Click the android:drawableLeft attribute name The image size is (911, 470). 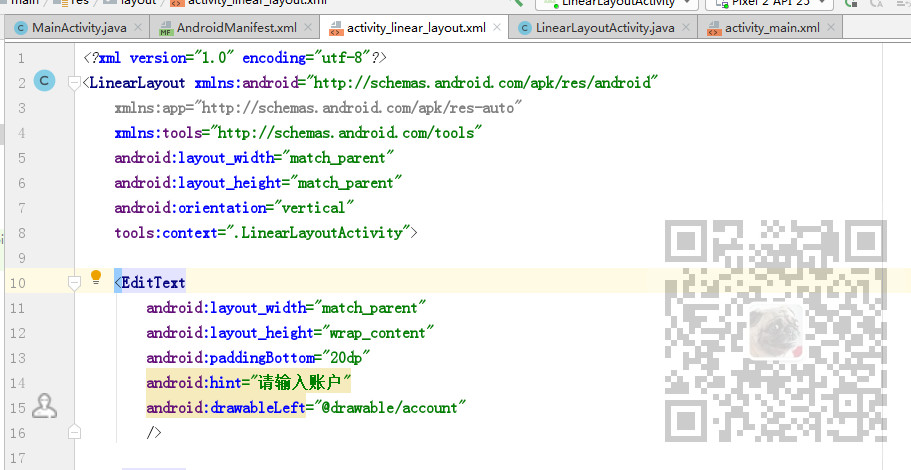coord(226,407)
